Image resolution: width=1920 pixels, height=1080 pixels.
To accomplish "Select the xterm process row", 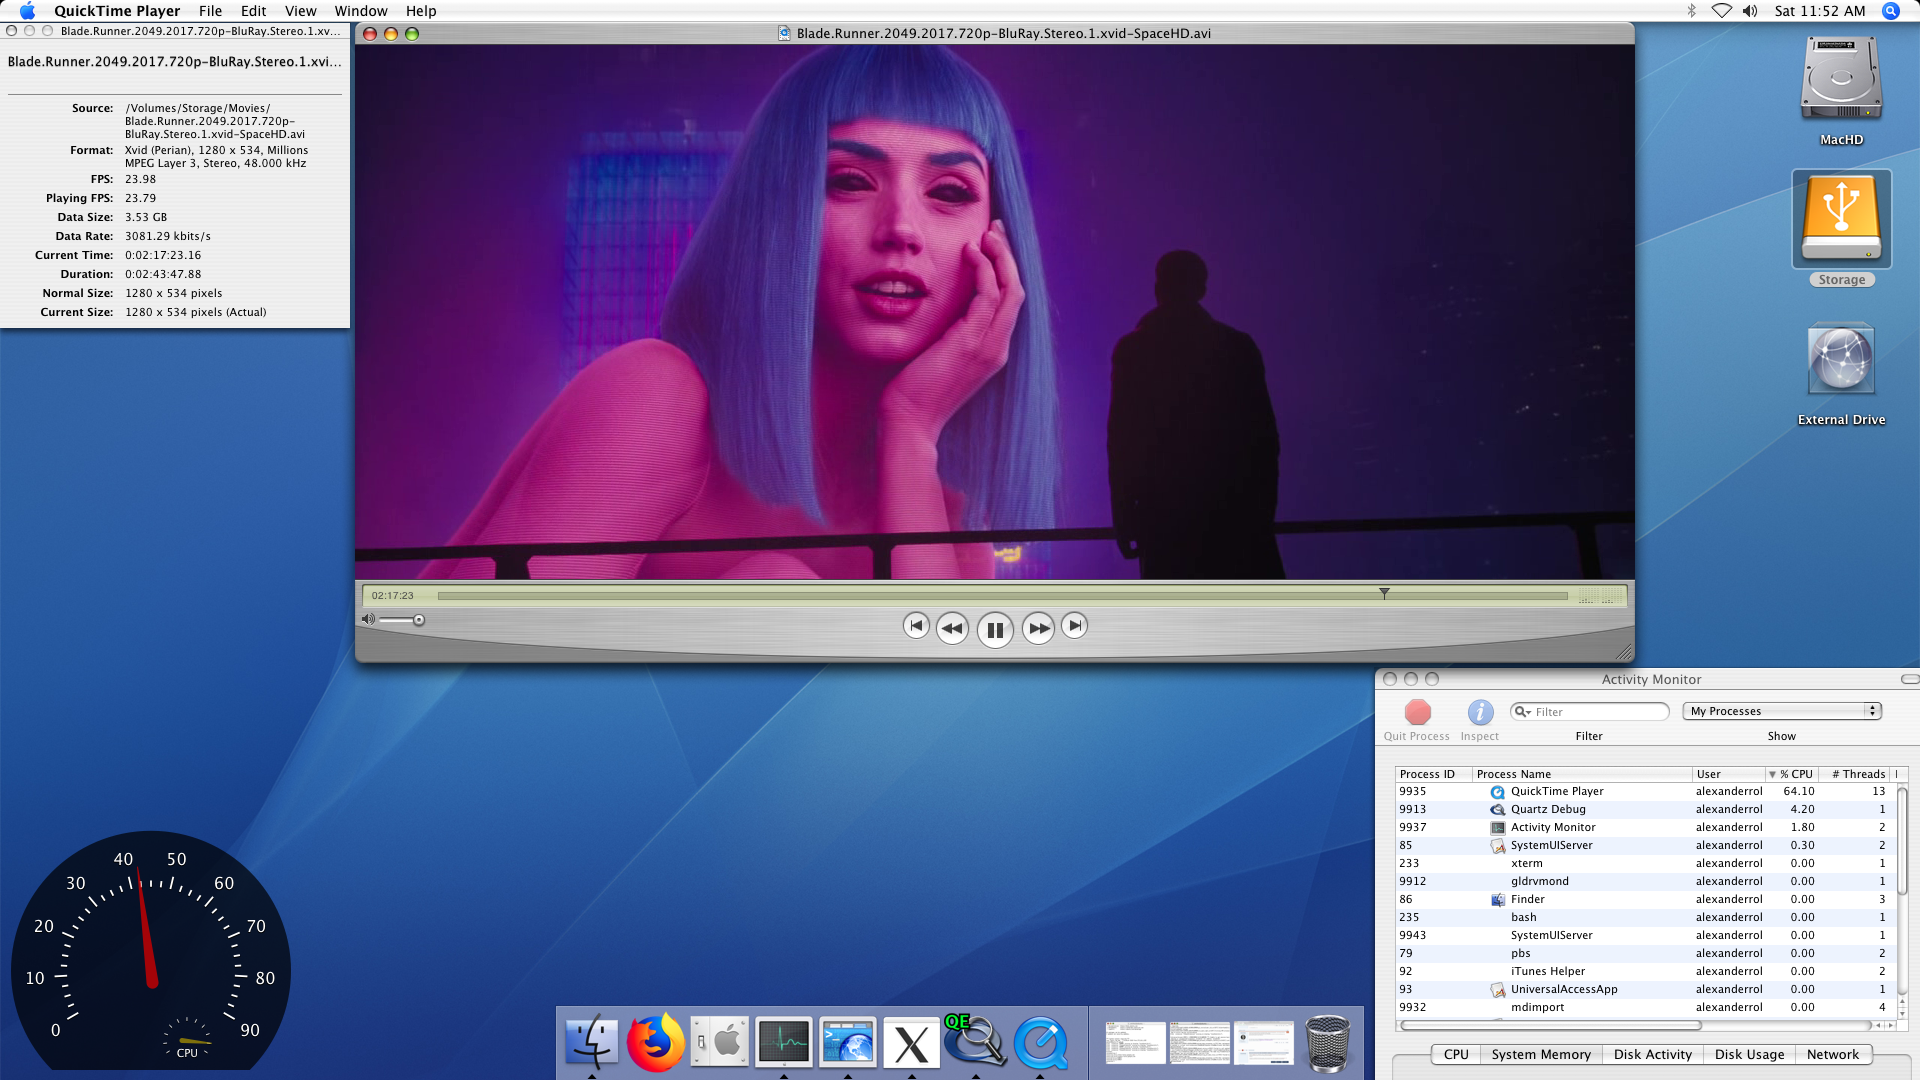I will 1644,863.
